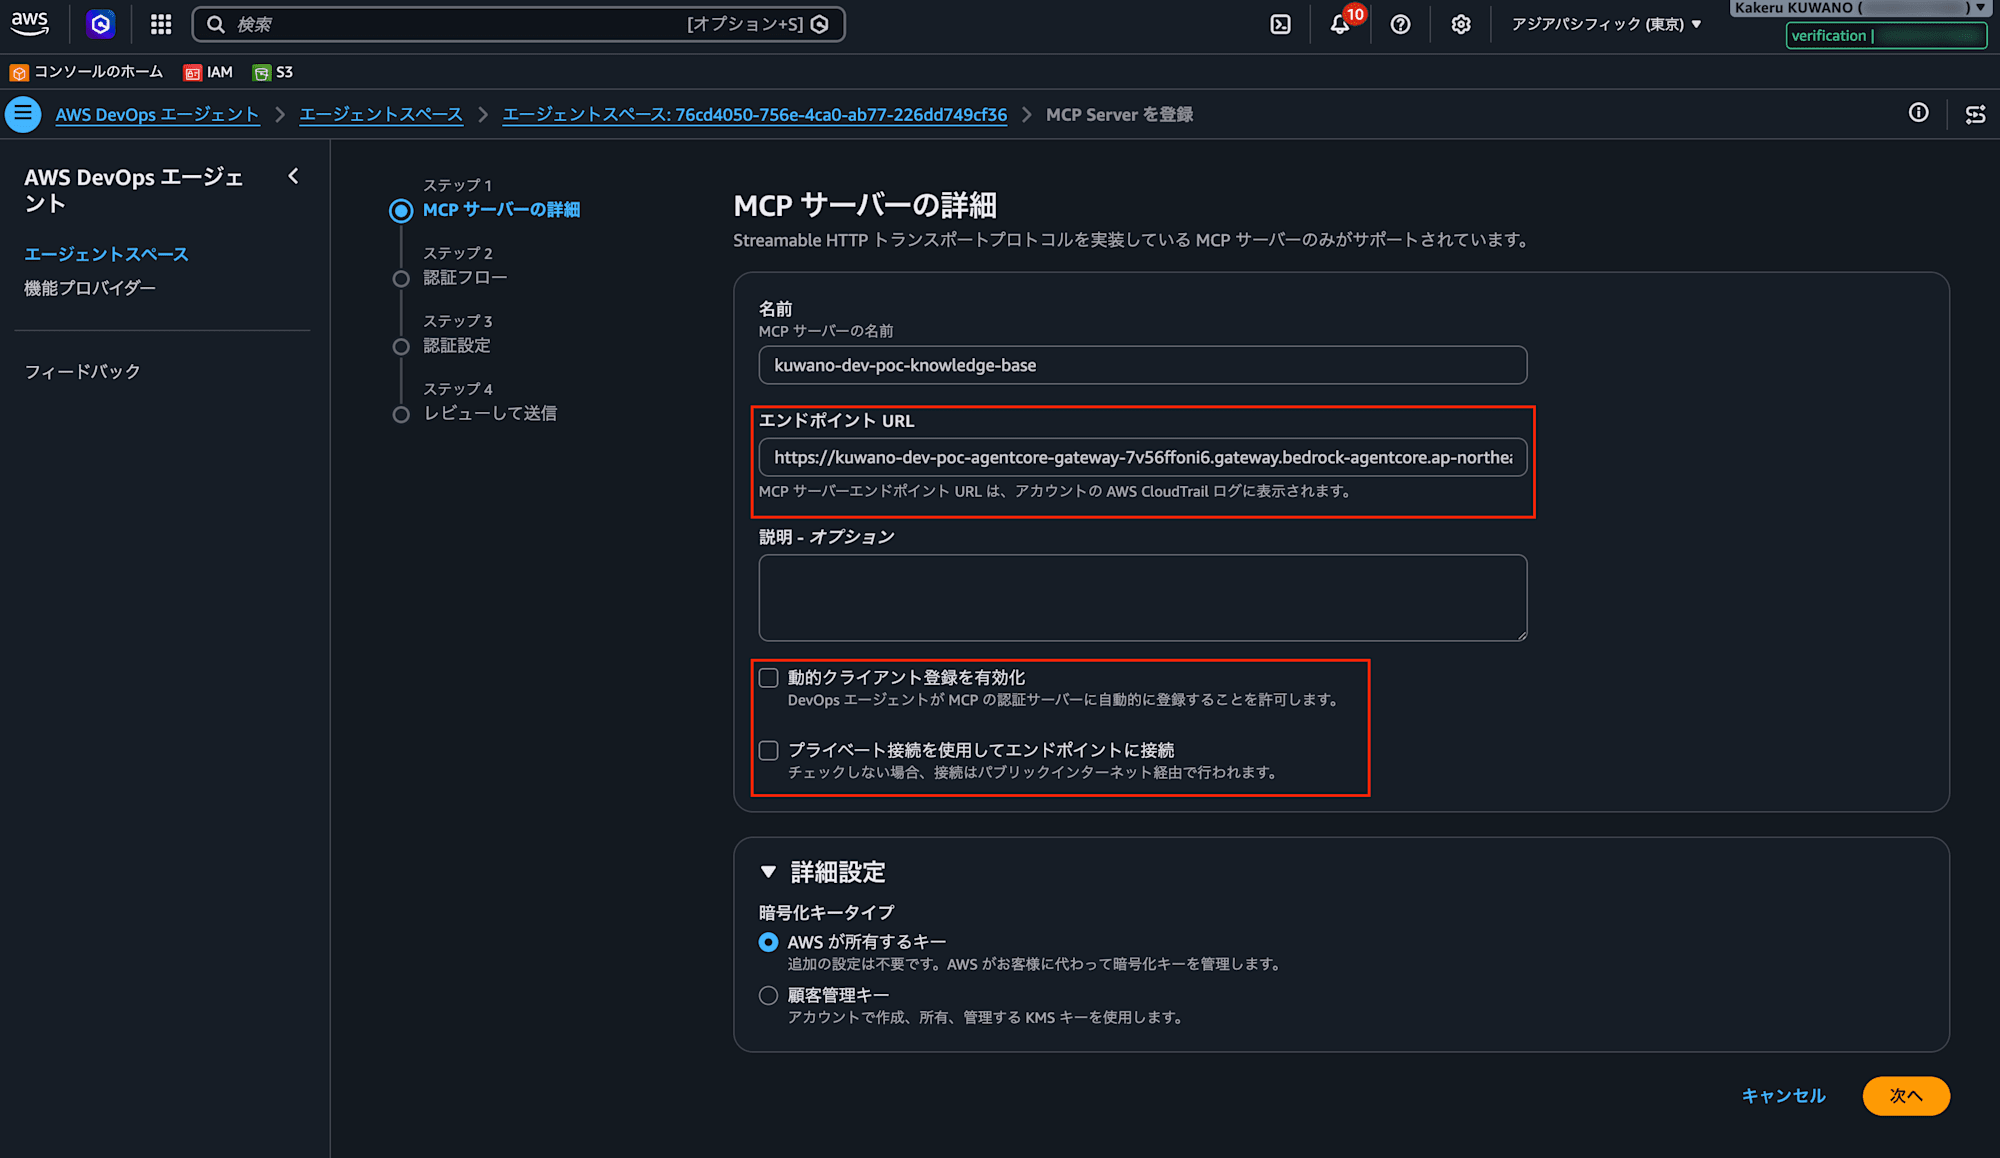Toggle the hamburger navigation menu icon

pos(23,114)
